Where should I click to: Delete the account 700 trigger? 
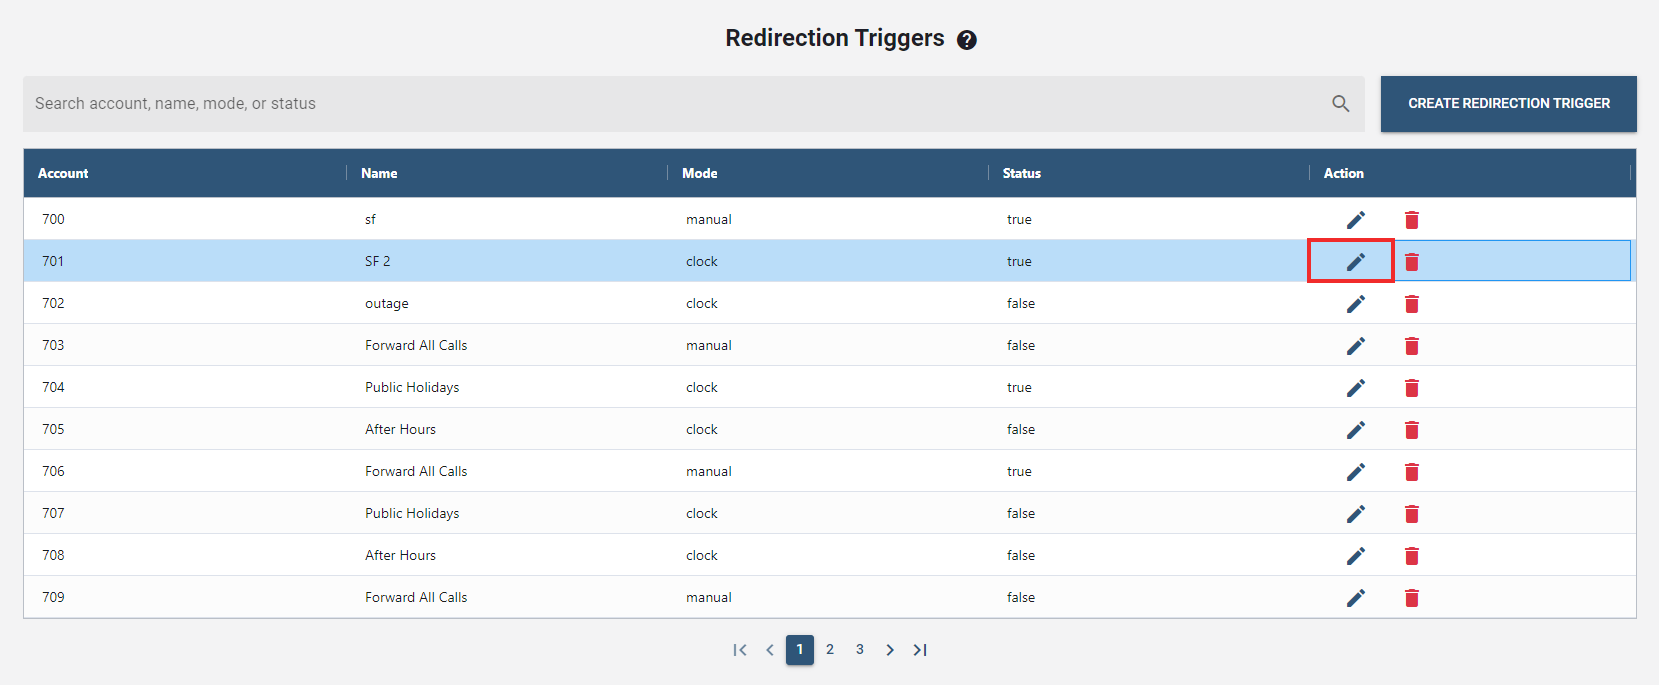click(1411, 220)
